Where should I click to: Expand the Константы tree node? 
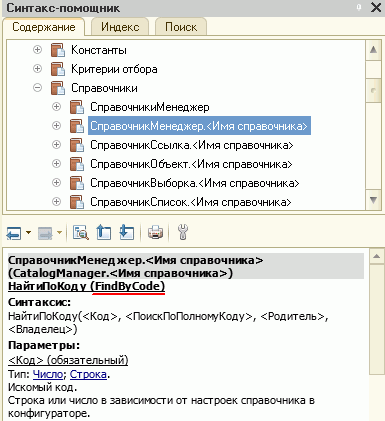click(x=37, y=50)
